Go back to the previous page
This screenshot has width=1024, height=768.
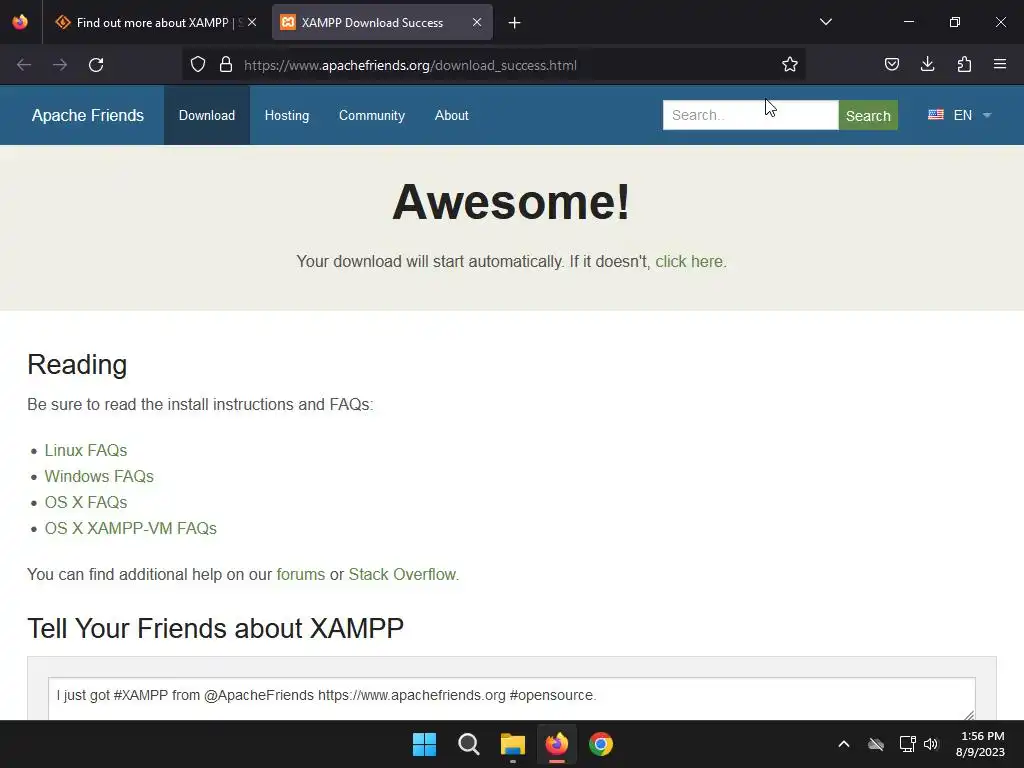click(x=24, y=65)
